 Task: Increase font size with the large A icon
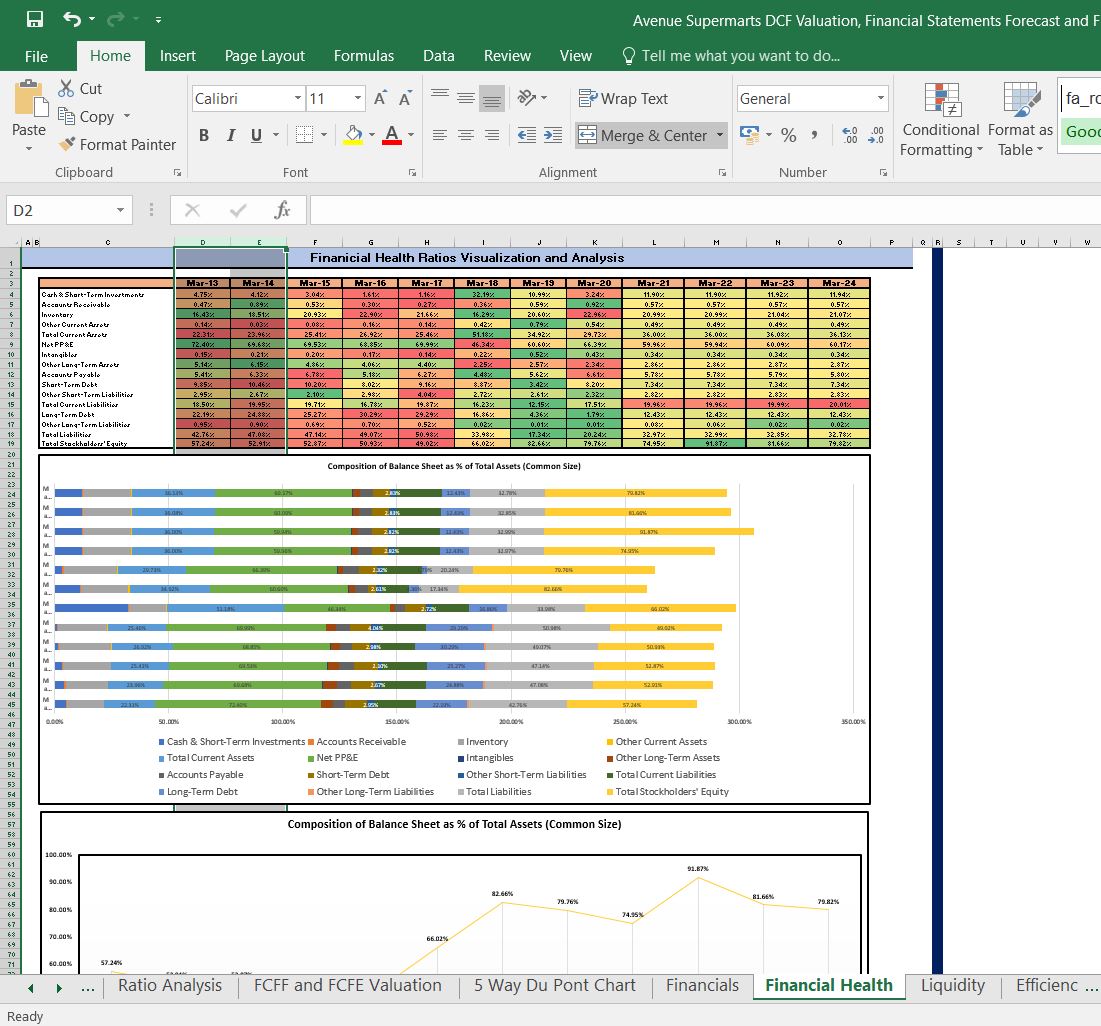coord(380,98)
